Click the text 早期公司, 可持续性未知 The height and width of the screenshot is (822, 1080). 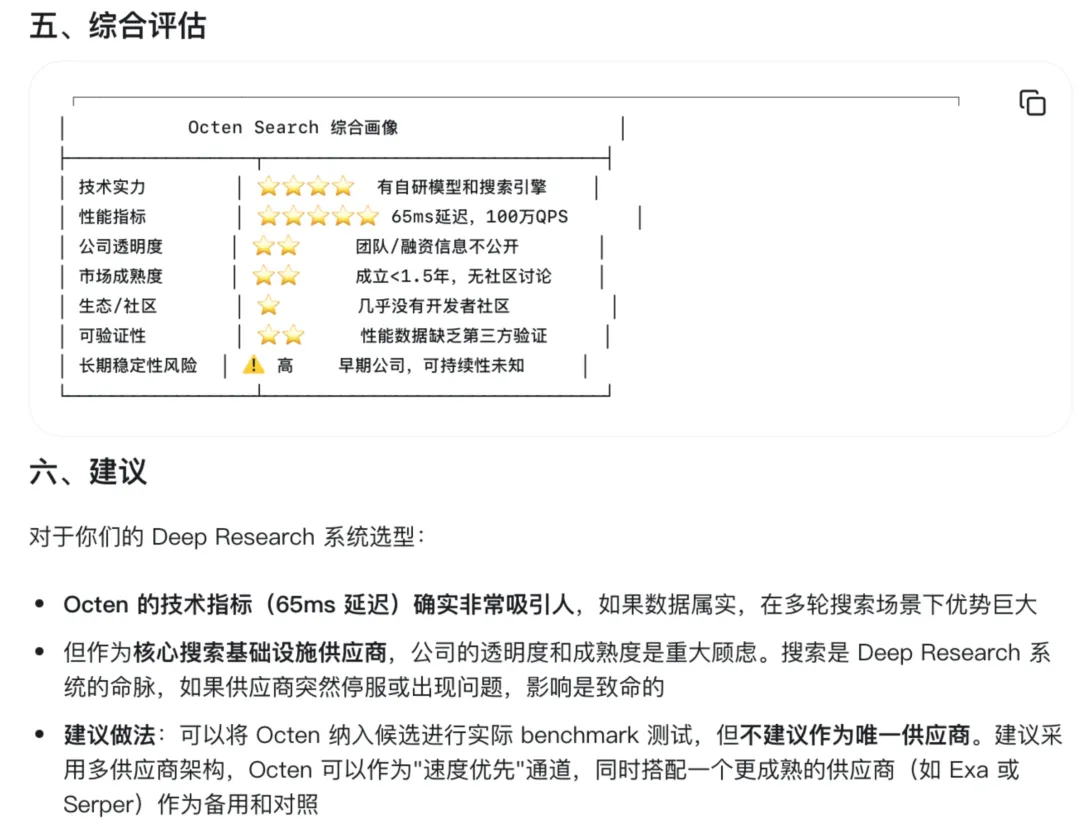click(431, 364)
